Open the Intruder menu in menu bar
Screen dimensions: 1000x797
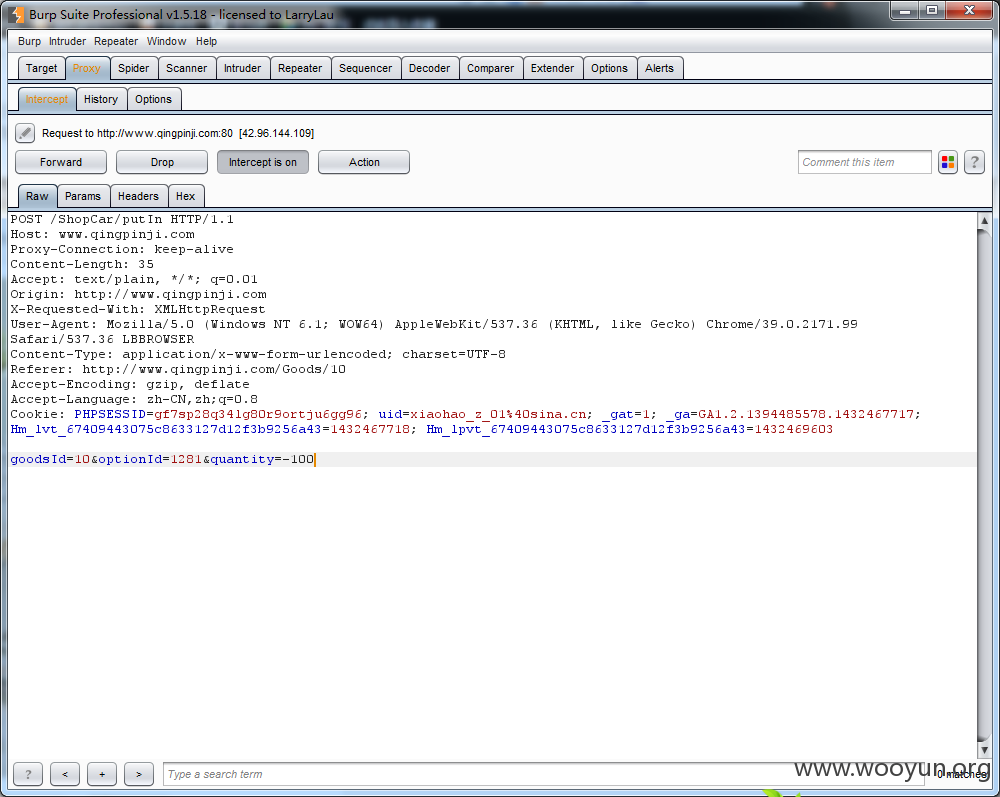point(67,41)
